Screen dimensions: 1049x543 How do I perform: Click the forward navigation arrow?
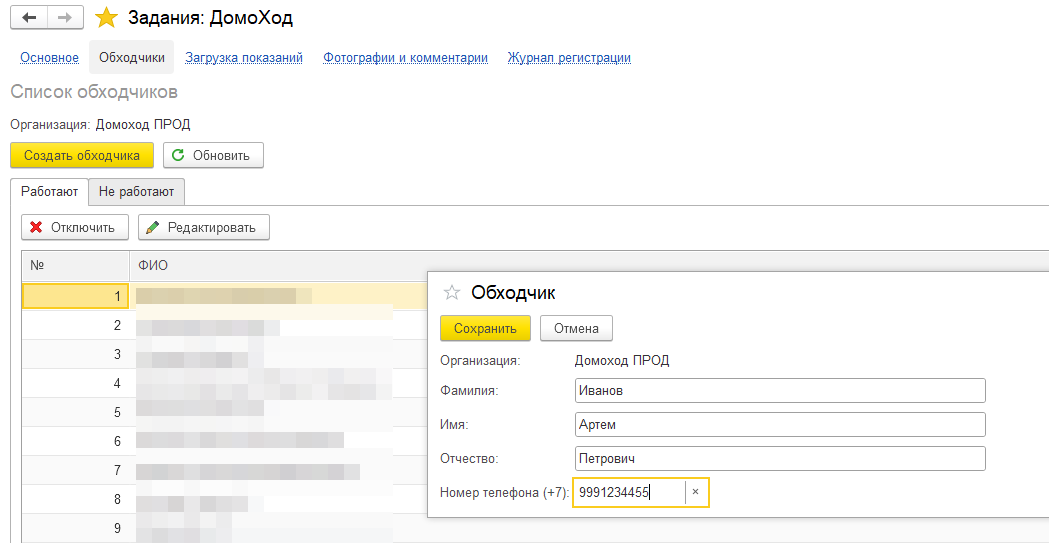point(64,18)
